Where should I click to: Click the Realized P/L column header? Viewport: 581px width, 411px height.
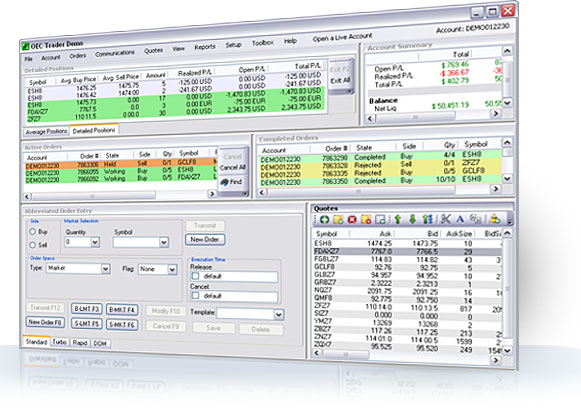point(195,73)
